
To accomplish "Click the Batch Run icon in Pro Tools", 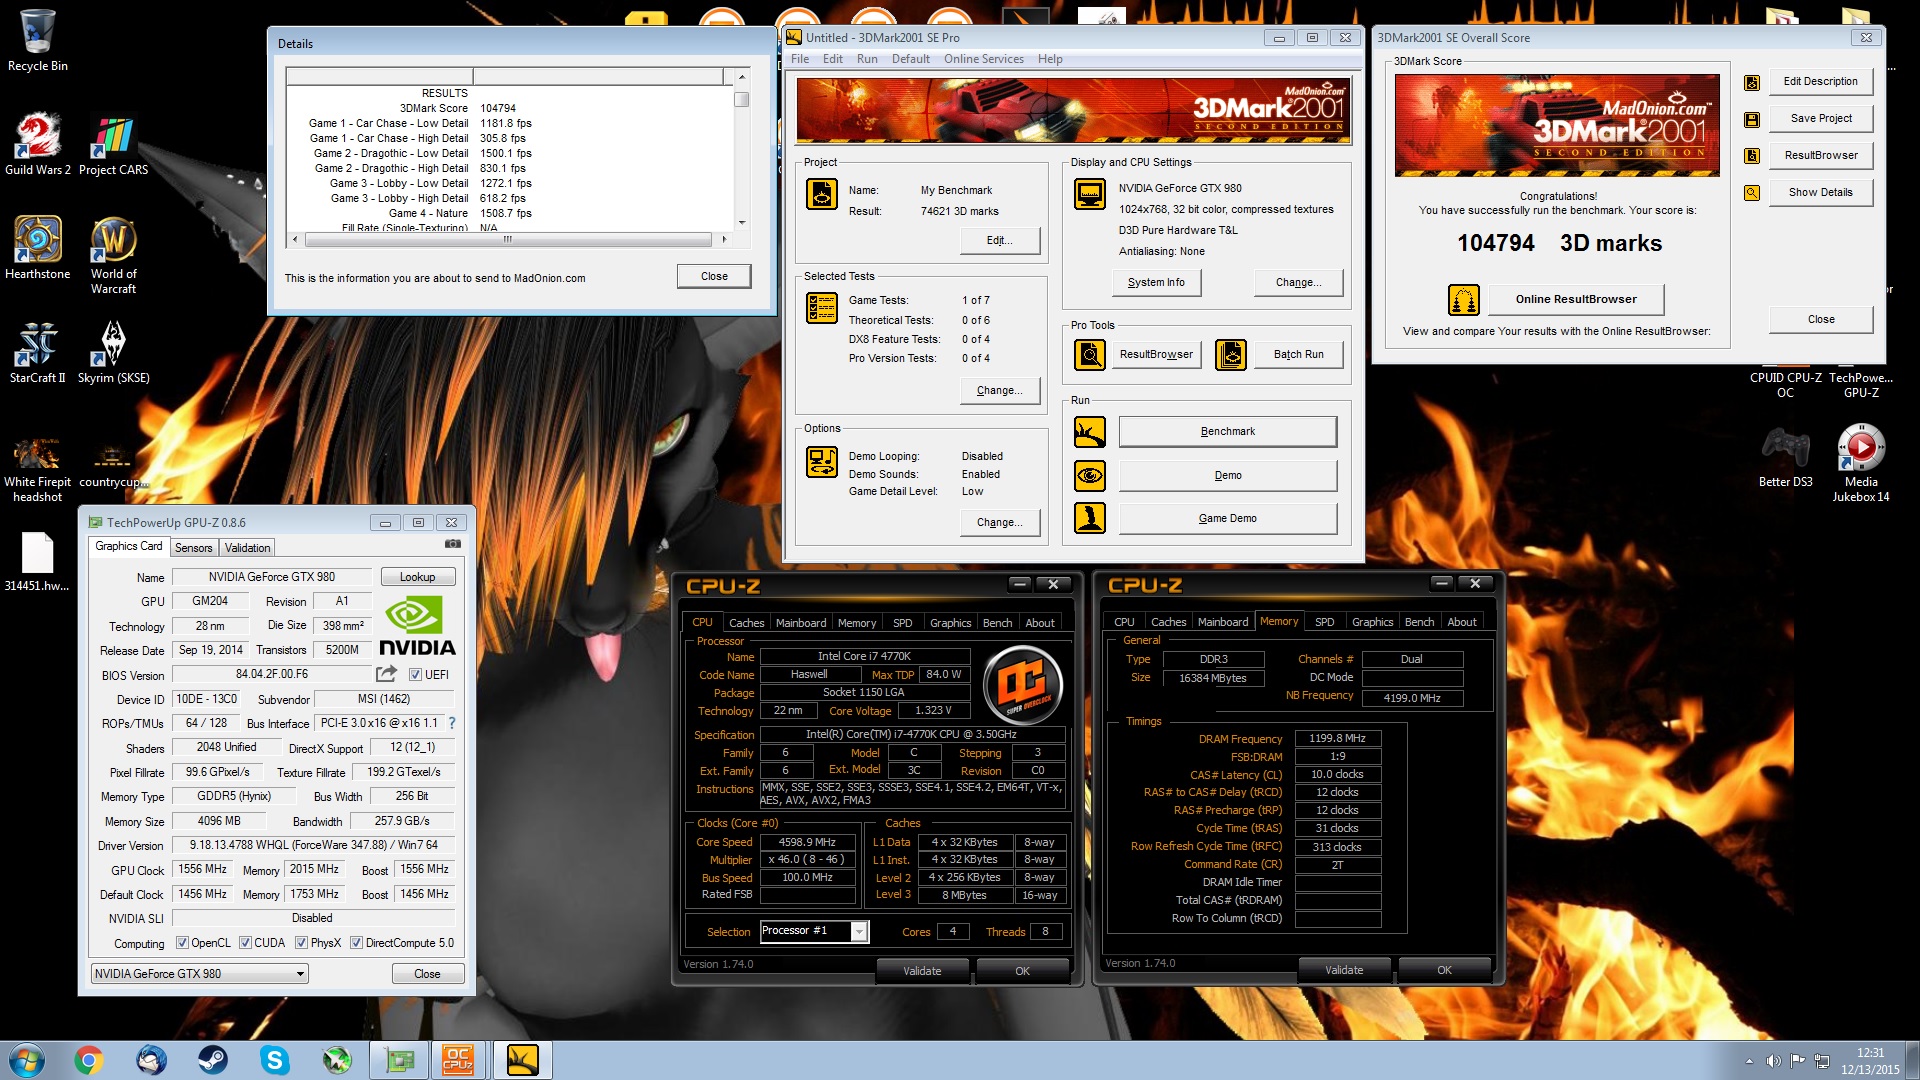I will (x=1231, y=354).
